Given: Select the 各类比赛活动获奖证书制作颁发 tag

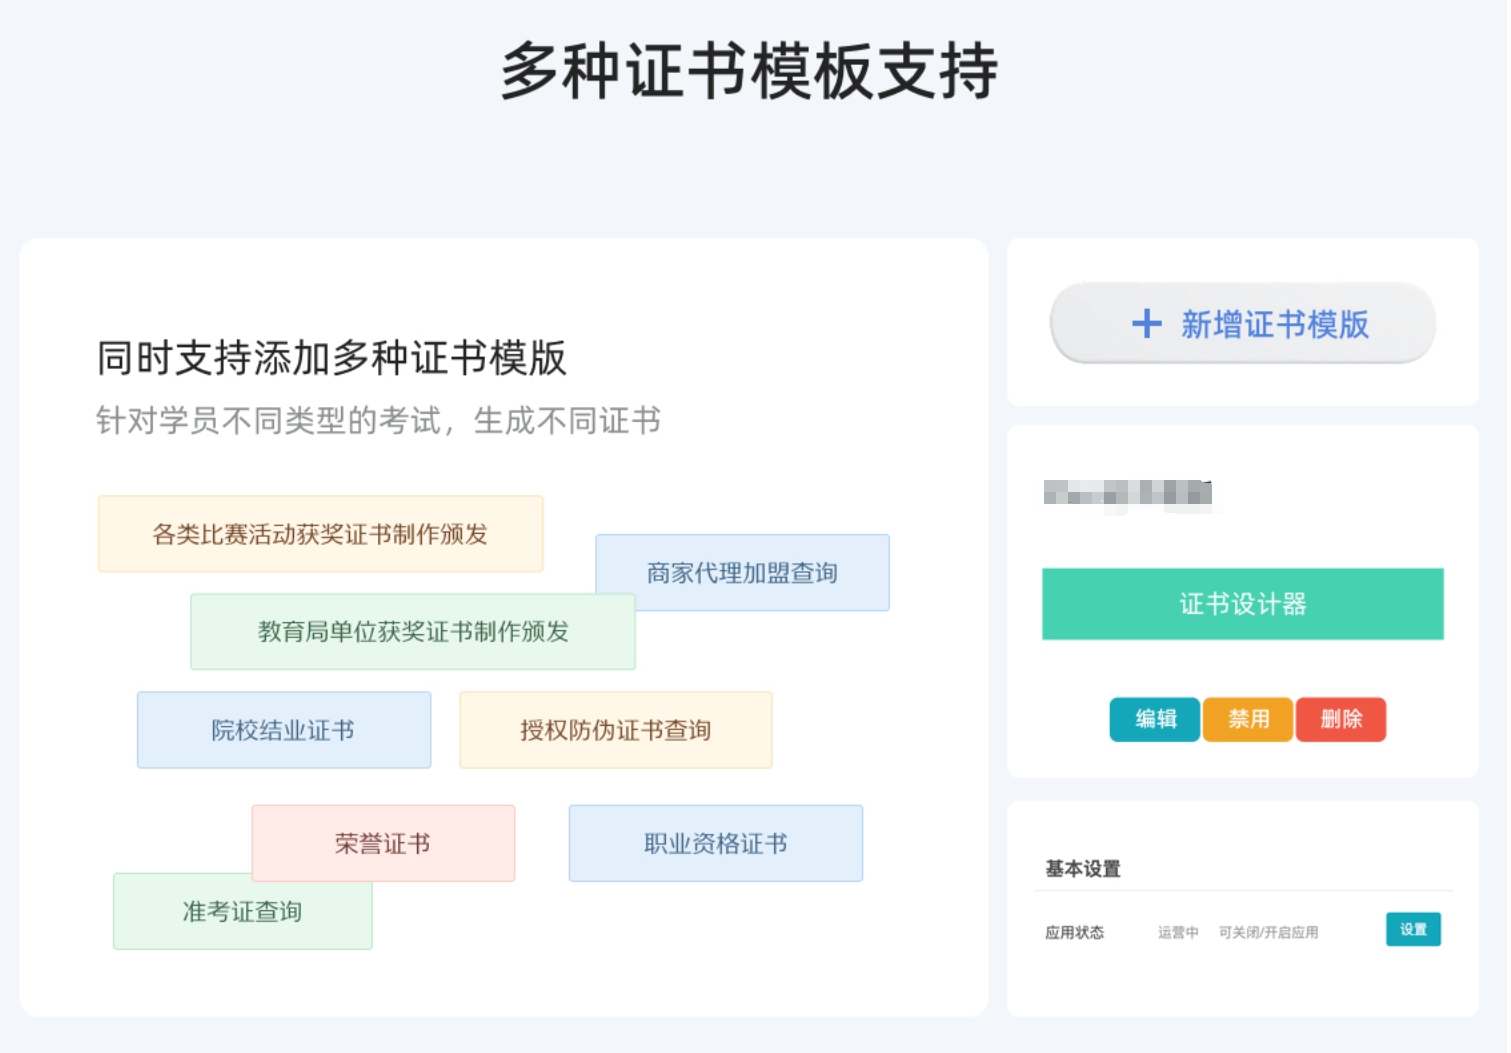Looking at the screenshot, I should (x=320, y=534).
